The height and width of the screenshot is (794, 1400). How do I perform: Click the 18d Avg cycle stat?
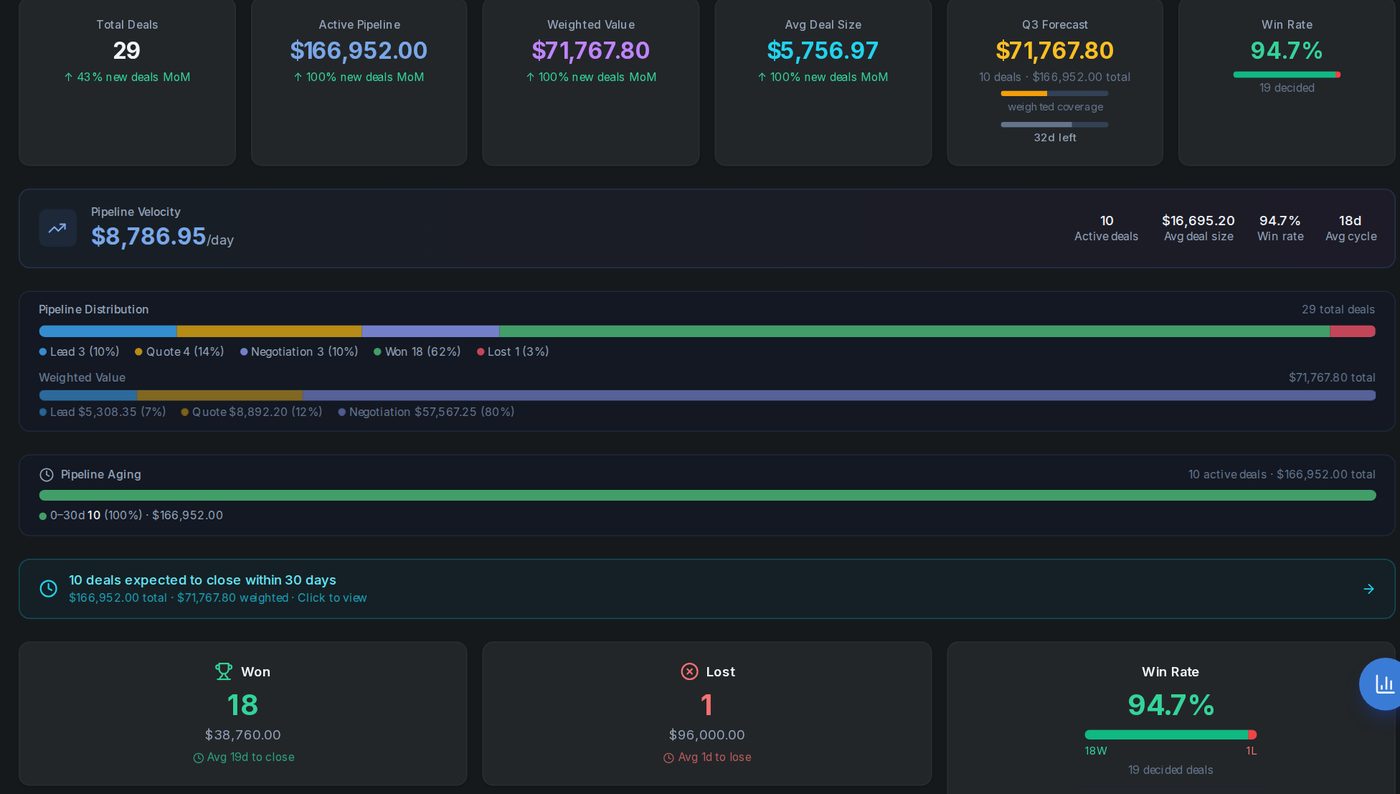(x=1351, y=228)
